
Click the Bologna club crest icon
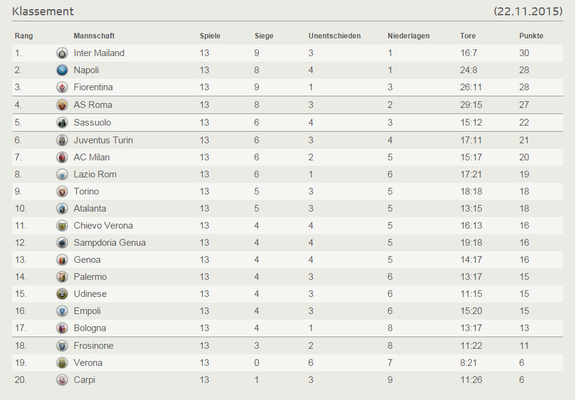tap(62, 328)
